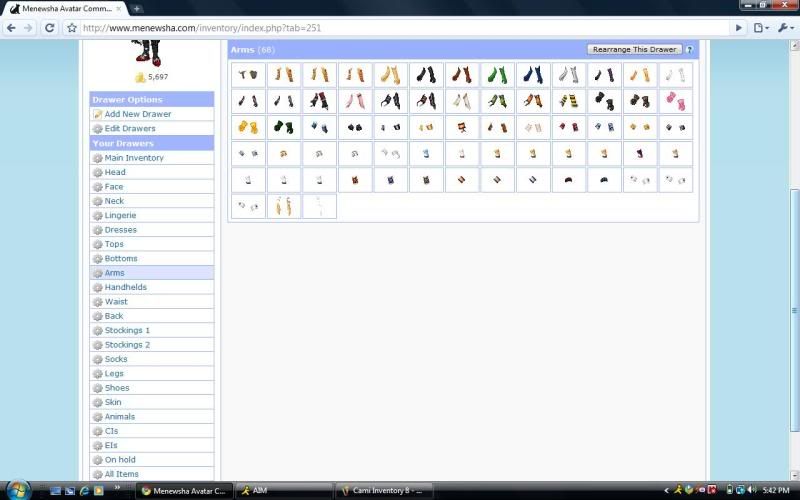Open a new browser tab
This screenshot has height=500, width=800.
[136, 8]
